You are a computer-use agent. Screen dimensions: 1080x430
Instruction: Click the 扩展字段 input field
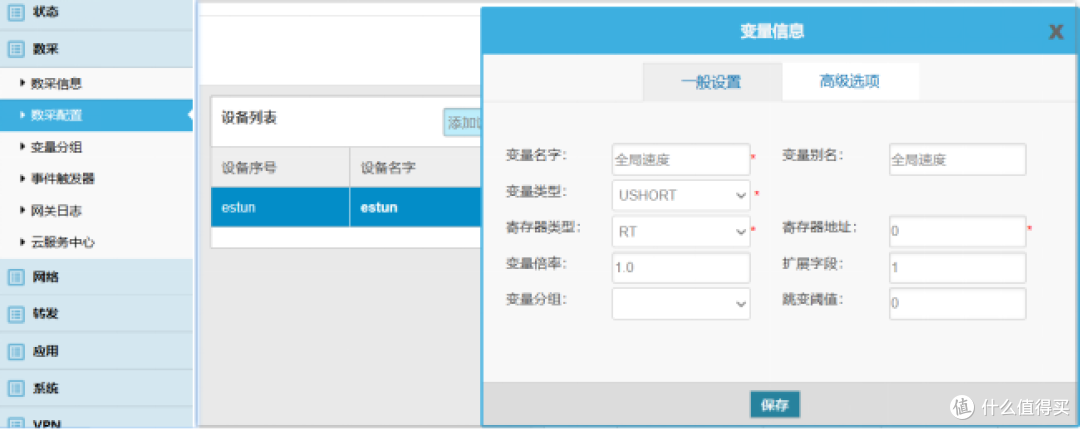click(957, 267)
